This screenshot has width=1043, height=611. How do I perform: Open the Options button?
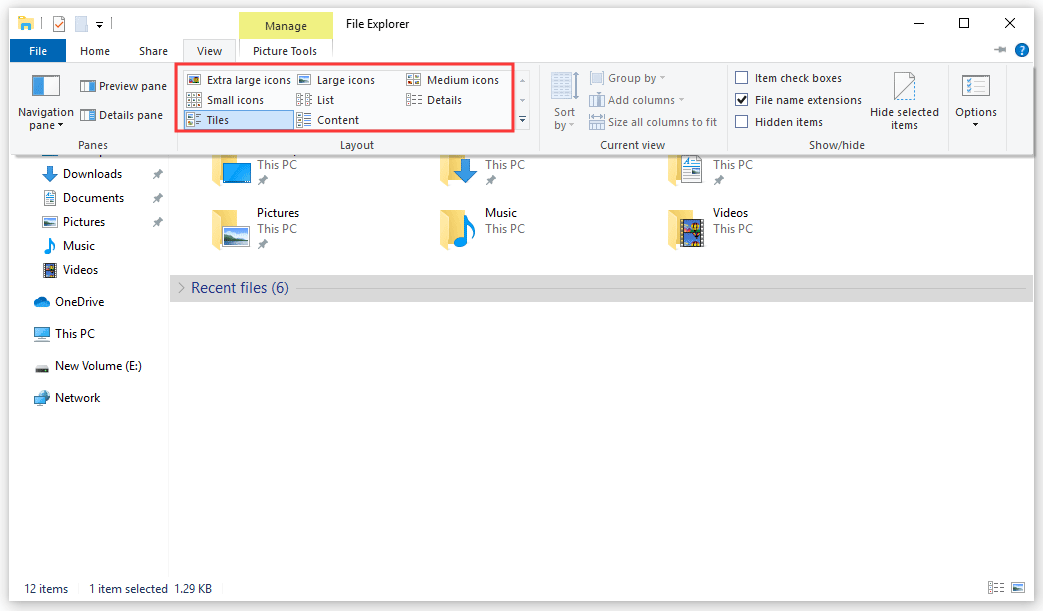point(976,102)
